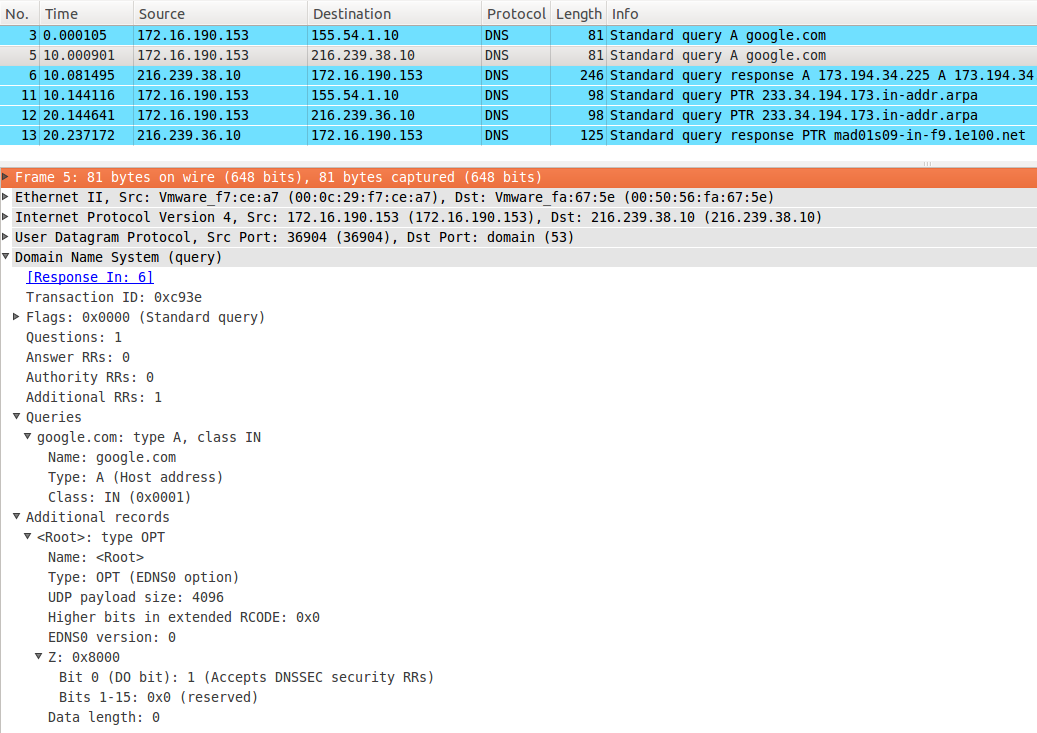This screenshot has height=733, width=1037.
Task: Select the Name: <Root> field
Action: [x=95, y=557]
